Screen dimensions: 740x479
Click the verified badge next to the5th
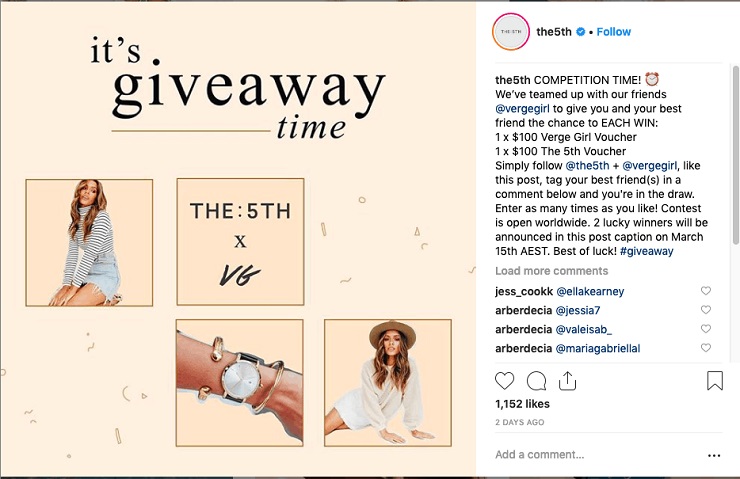click(581, 32)
